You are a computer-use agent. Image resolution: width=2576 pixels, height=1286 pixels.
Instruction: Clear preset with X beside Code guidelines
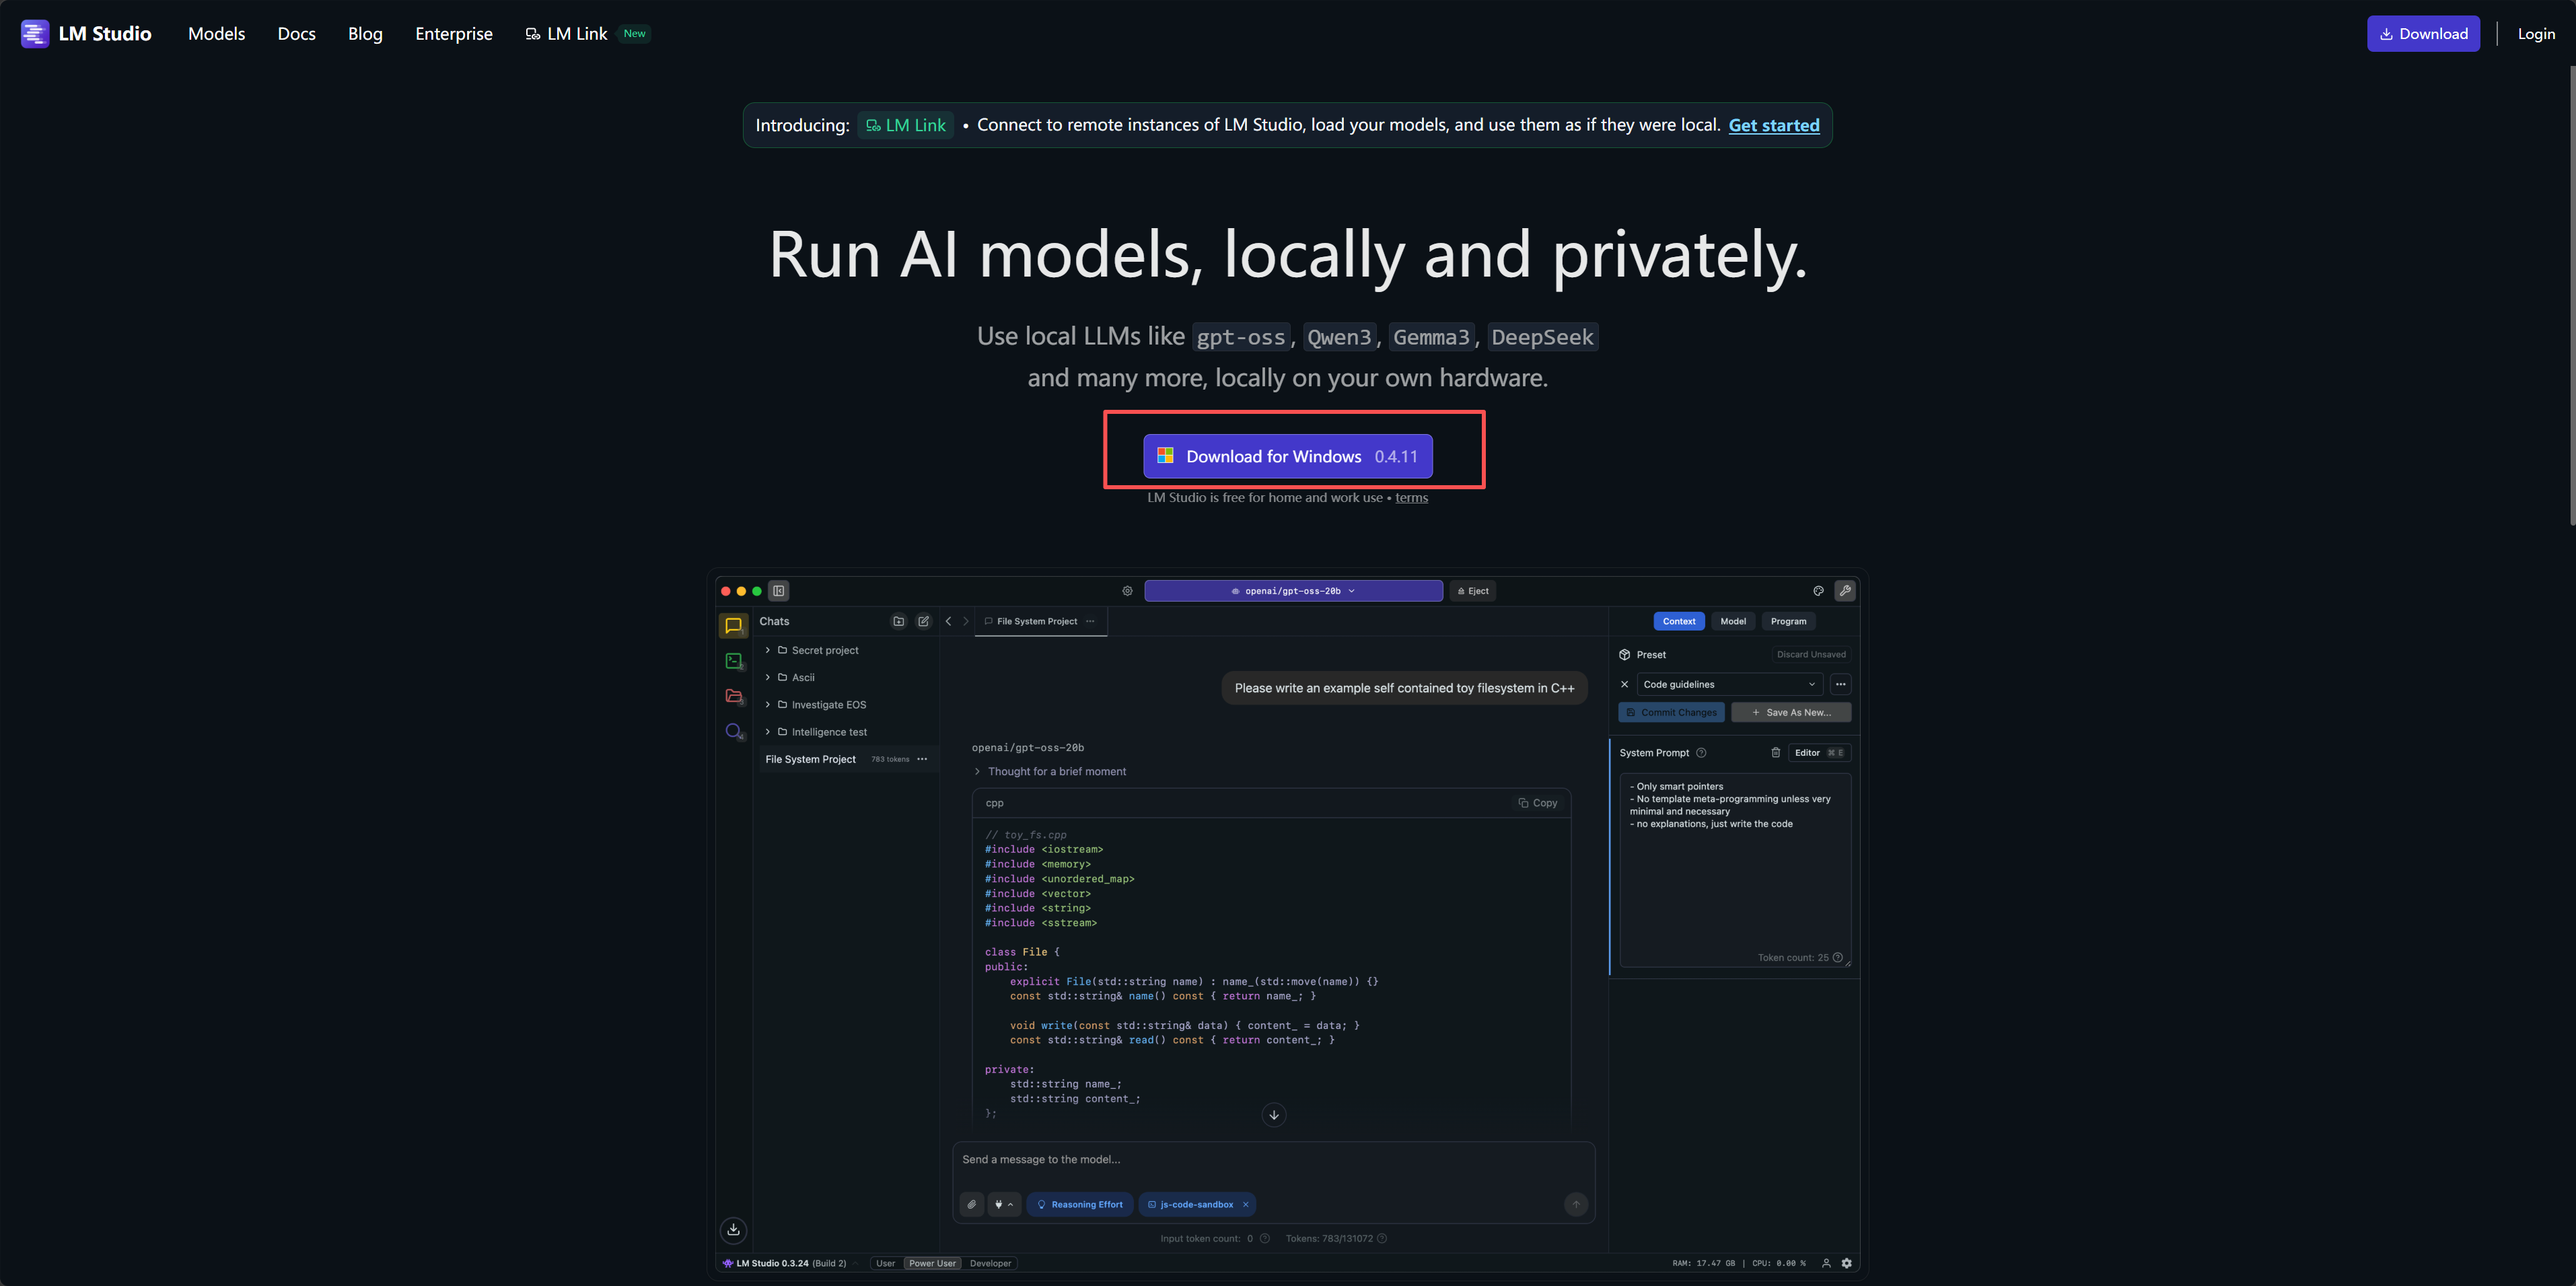point(1624,685)
